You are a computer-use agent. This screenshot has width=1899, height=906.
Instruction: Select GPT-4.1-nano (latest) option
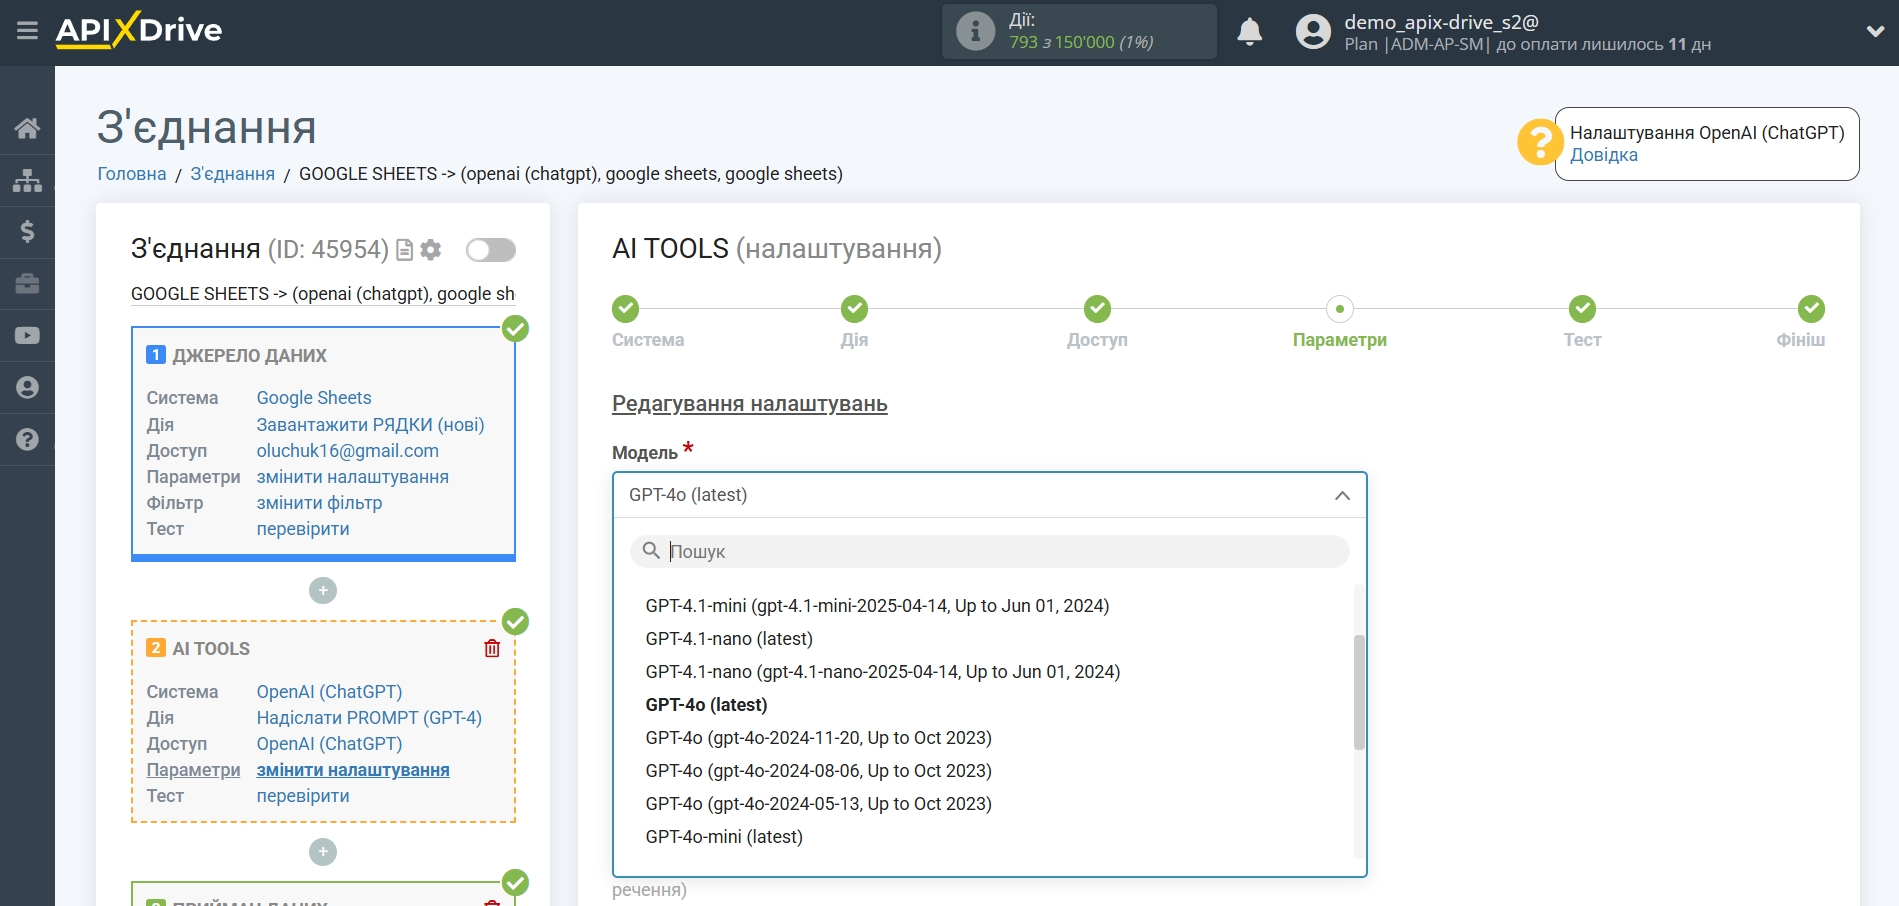(729, 639)
